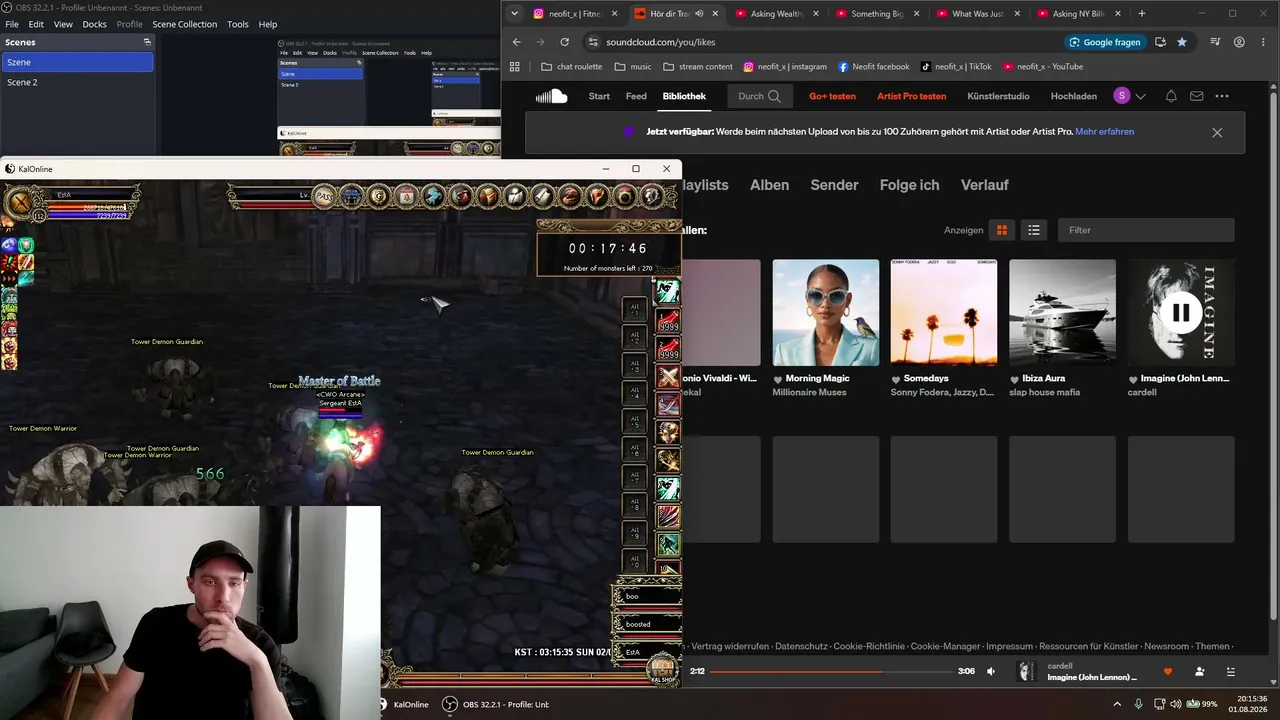Click the Hochladen upload link
Image resolution: width=1280 pixels, height=720 pixels.
pyautogui.click(x=1074, y=96)
